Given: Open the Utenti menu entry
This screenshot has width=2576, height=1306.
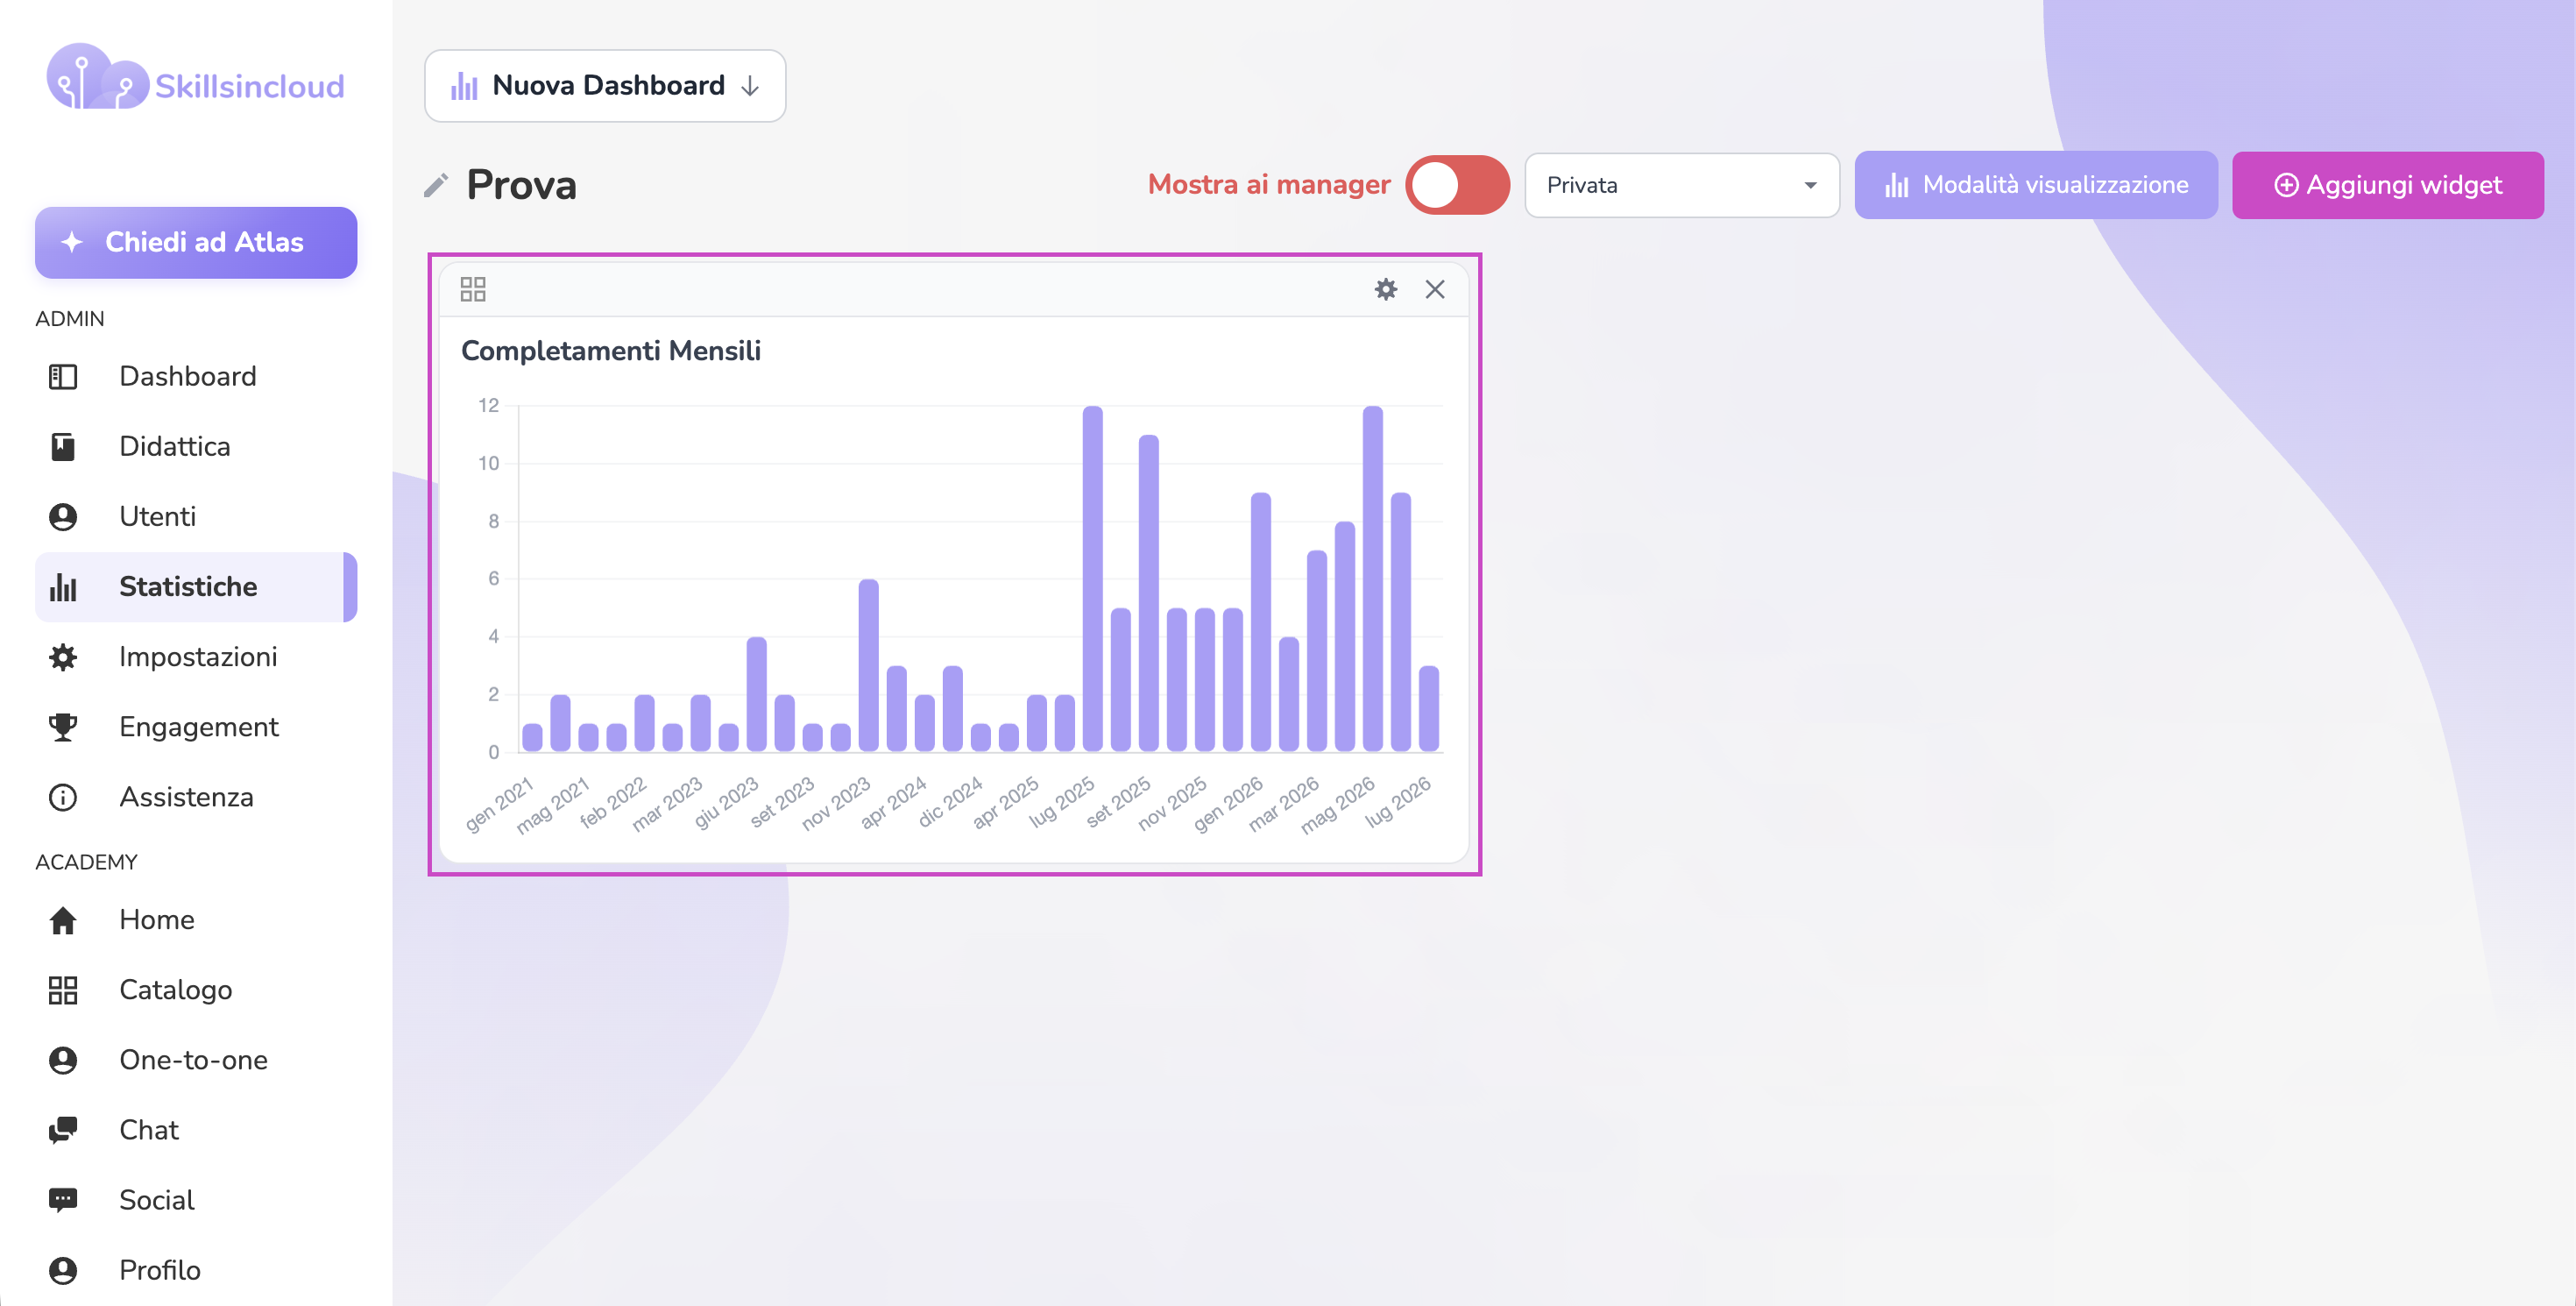Looking at the screenshot, I should [x=196, y=517].
